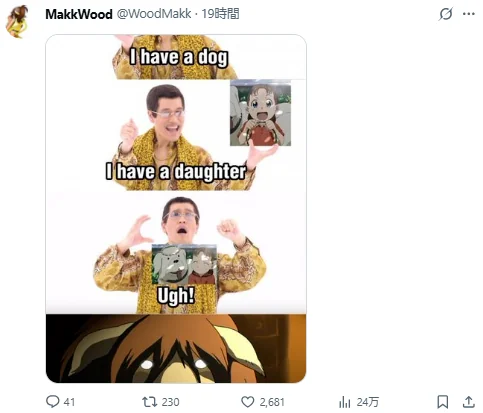483x413 pixels.
Task: Click the MakkWood display name
Action: point(79,14)
